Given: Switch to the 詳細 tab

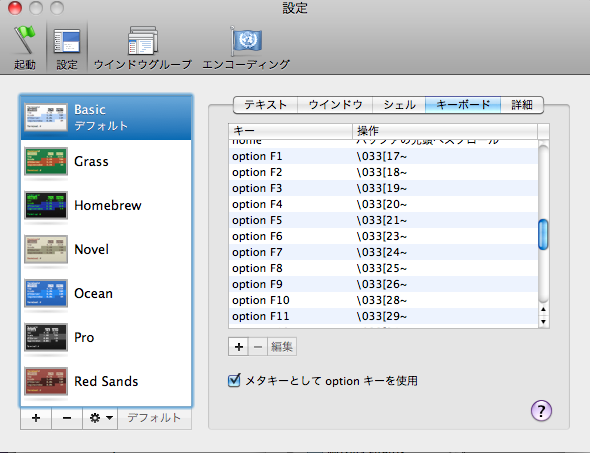Looking at the screenshot, I should click(x=522, y=105).
